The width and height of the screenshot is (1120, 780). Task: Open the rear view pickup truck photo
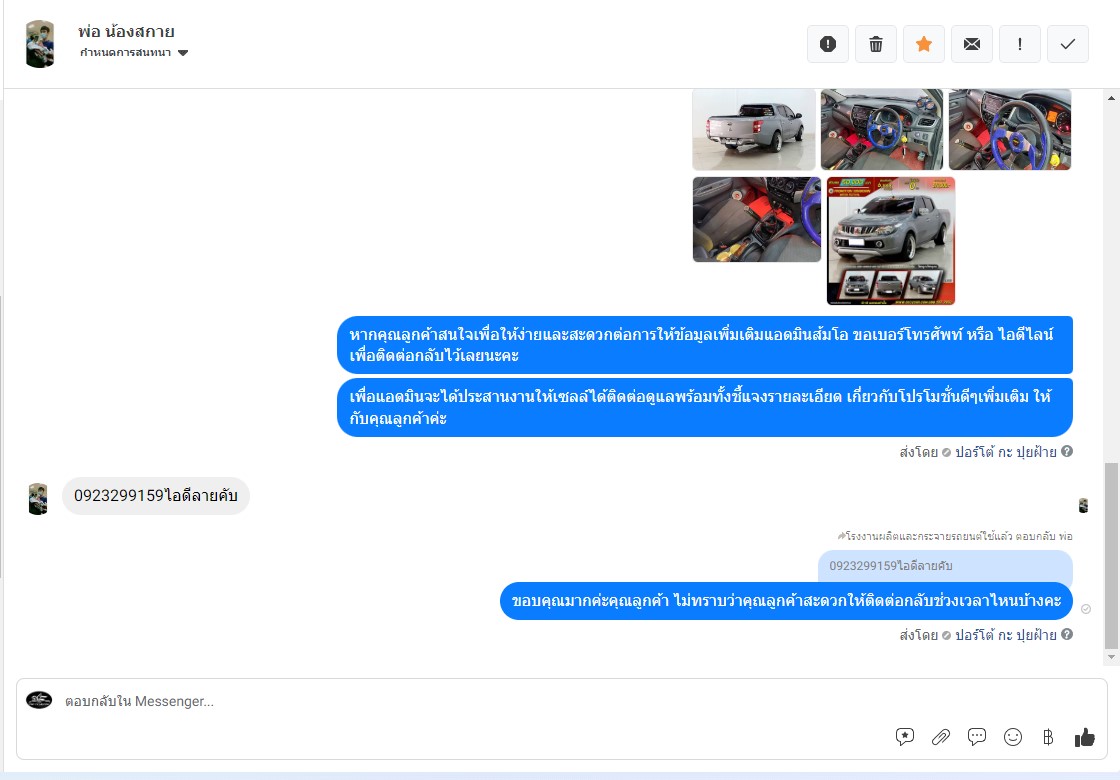754,129
